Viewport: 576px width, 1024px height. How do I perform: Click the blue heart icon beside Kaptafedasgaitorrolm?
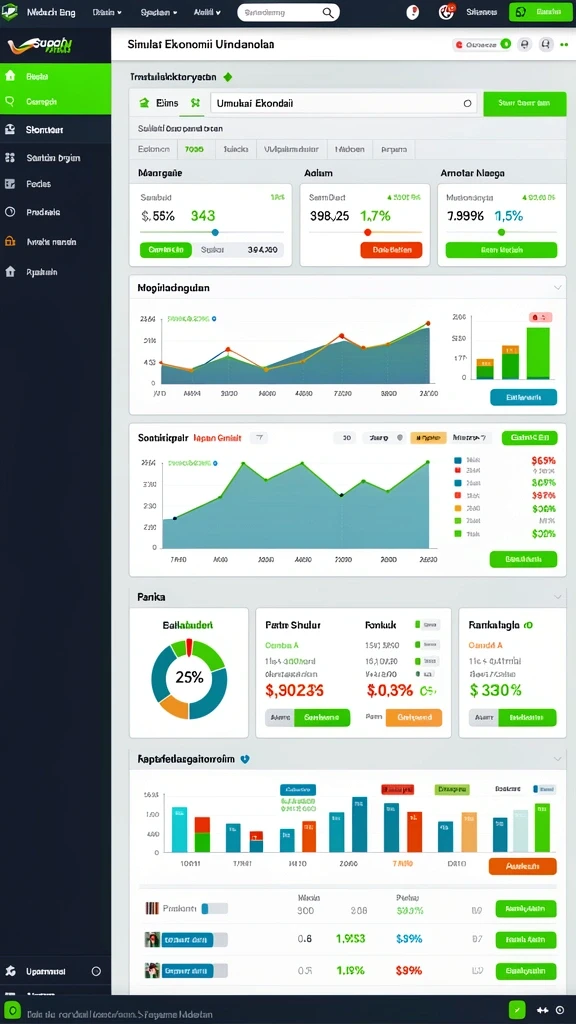[x=246, y=760]
